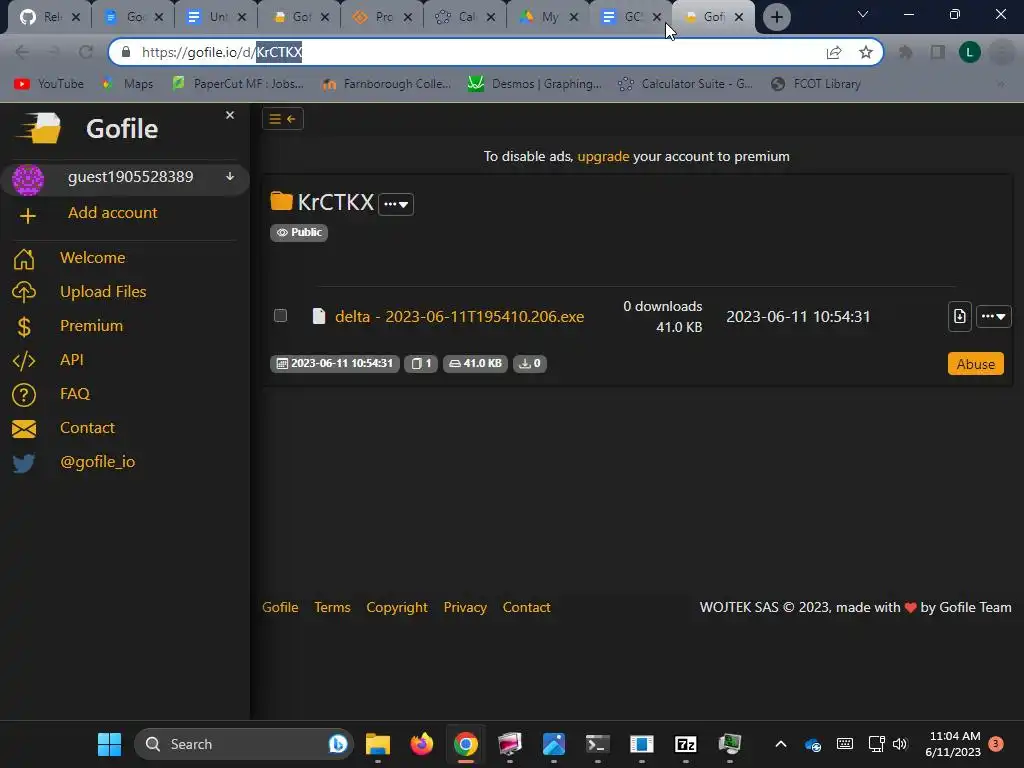The width and height of the screenshot is (1024, 768).
Task: Open delta - 2023-06-11T195410.206.exe file link
Action: coord(460,316)
